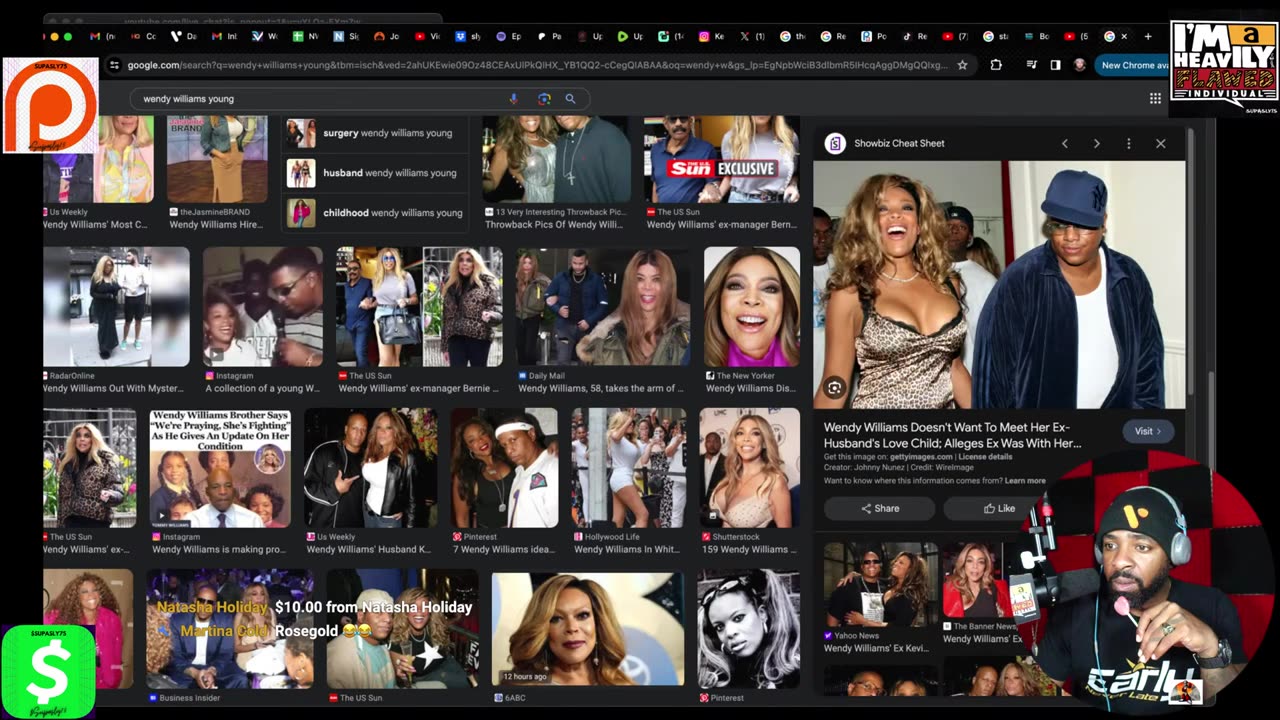Viewport: 1280px width, 720px height.
Task: Open the Learn more link
Action: (1025, 481)
